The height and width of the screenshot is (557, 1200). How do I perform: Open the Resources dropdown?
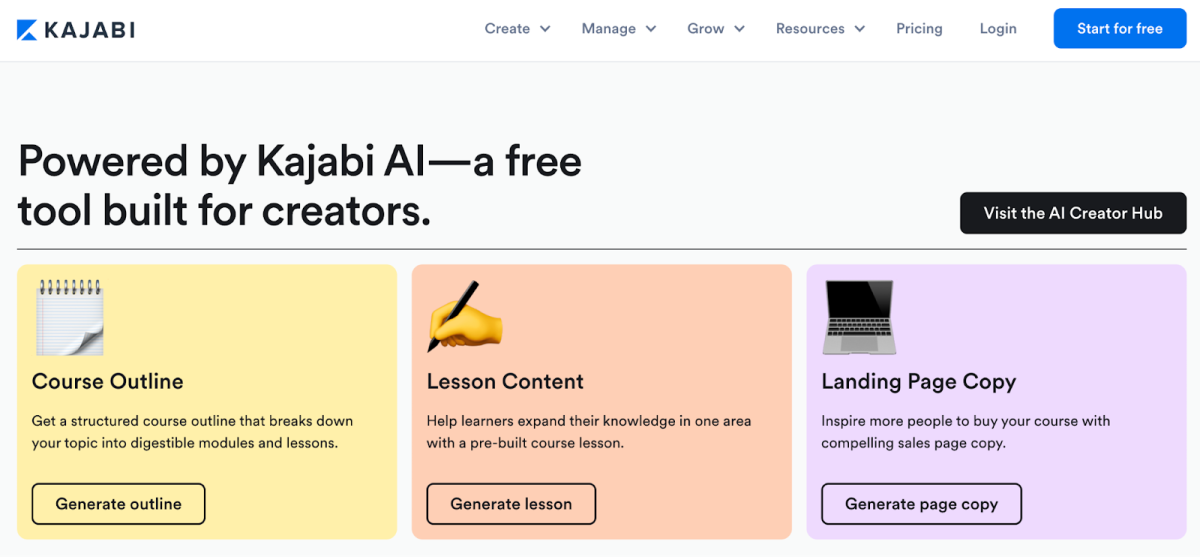pos(820,29)
